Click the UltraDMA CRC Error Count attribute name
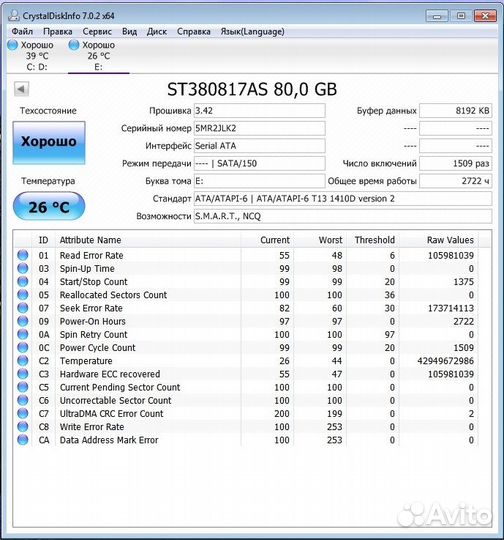This screenshot has width=504, height=540. click(112, 414)
